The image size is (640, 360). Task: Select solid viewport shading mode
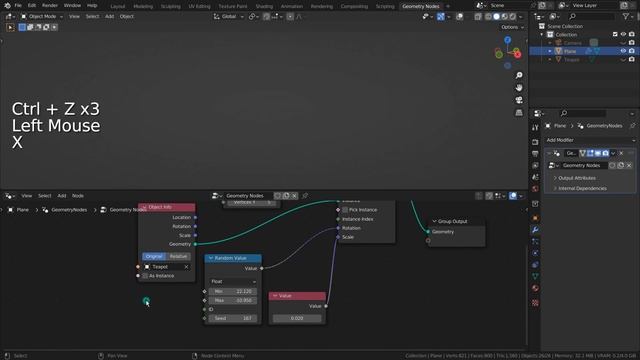(496, 16)
